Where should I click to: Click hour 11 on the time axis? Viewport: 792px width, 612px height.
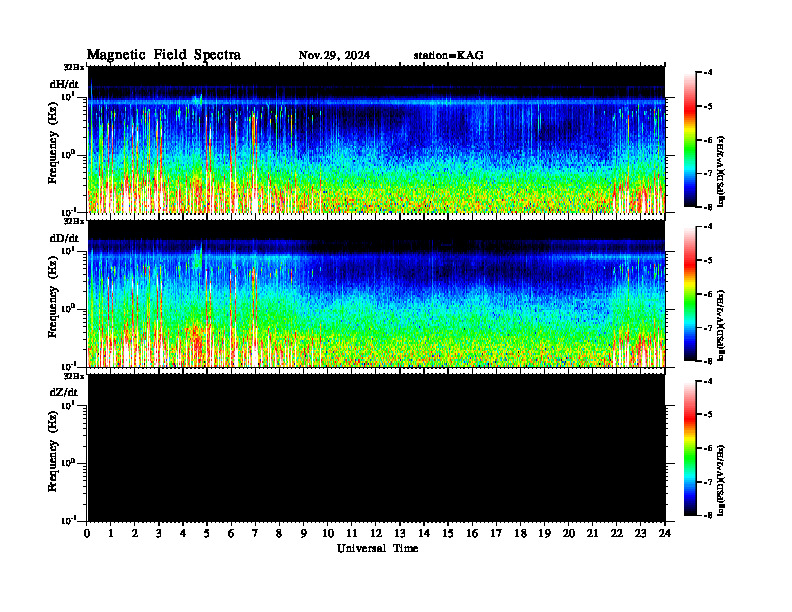coord(352,533)
